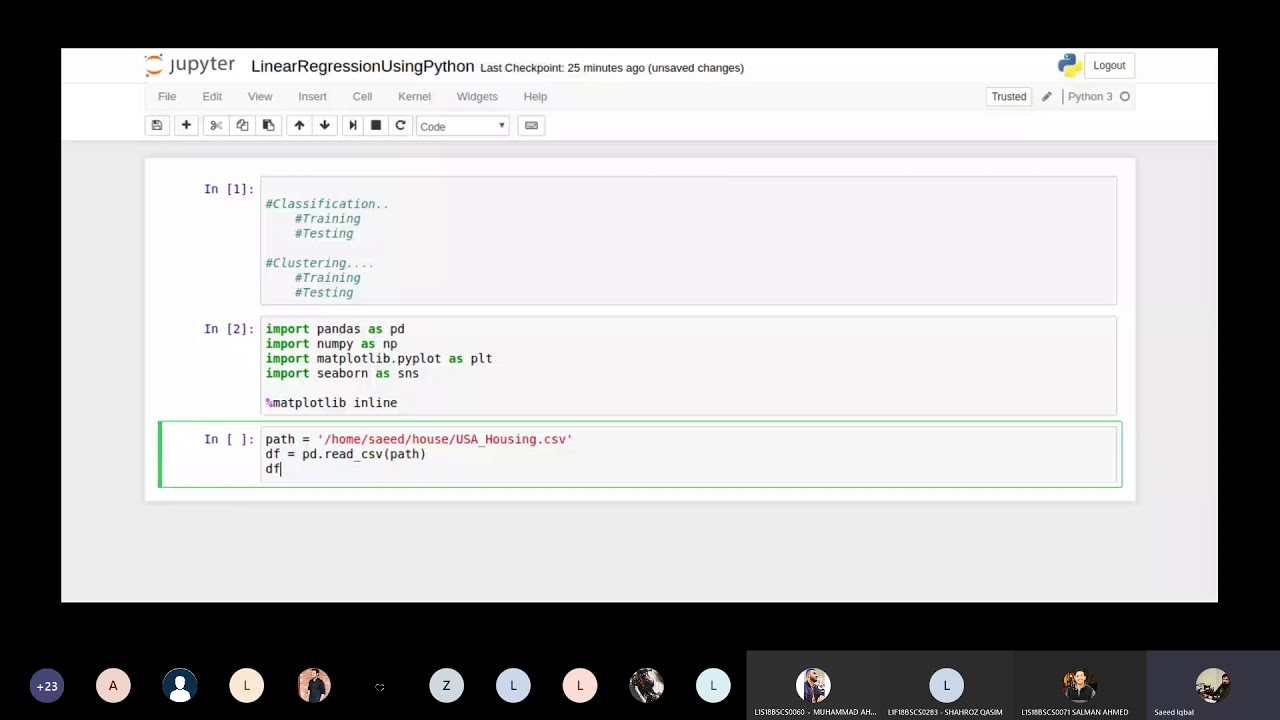Open the Widgets menu
The height and width of the screenshot is (720, 1280).
[x=477, y=97]
